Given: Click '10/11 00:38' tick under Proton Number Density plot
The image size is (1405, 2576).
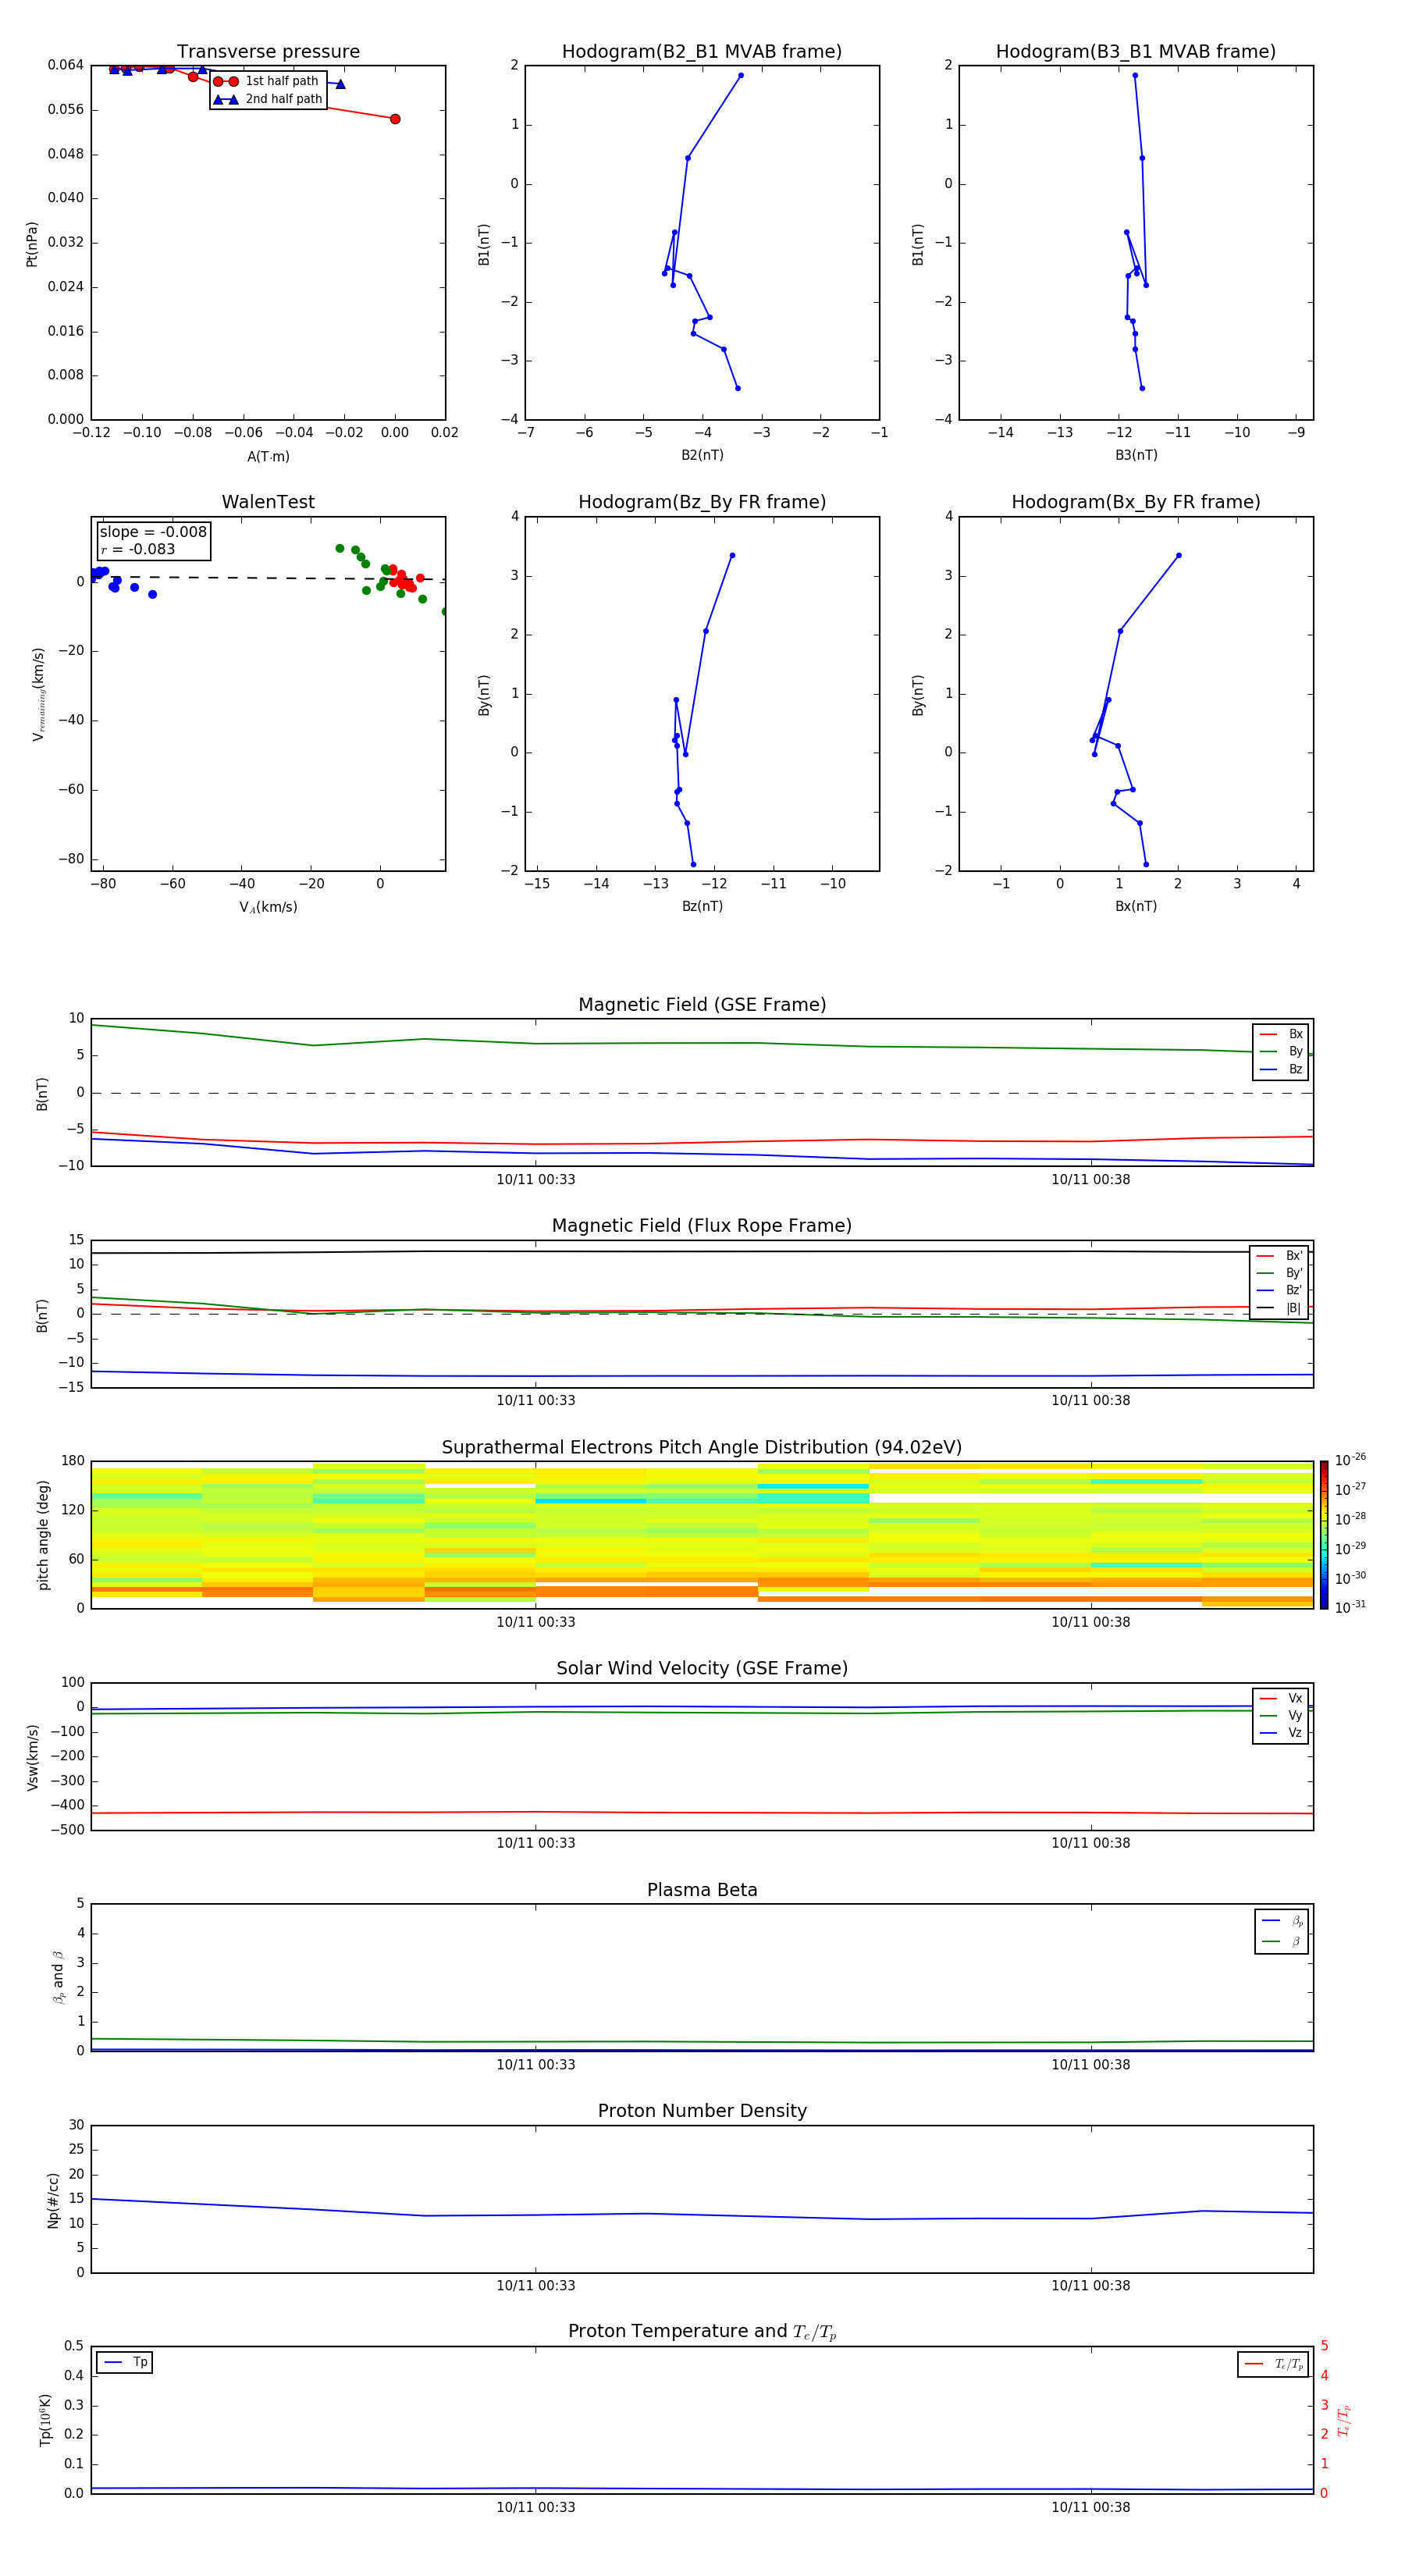Looking at the screenshot, I should (1090, 2285).
